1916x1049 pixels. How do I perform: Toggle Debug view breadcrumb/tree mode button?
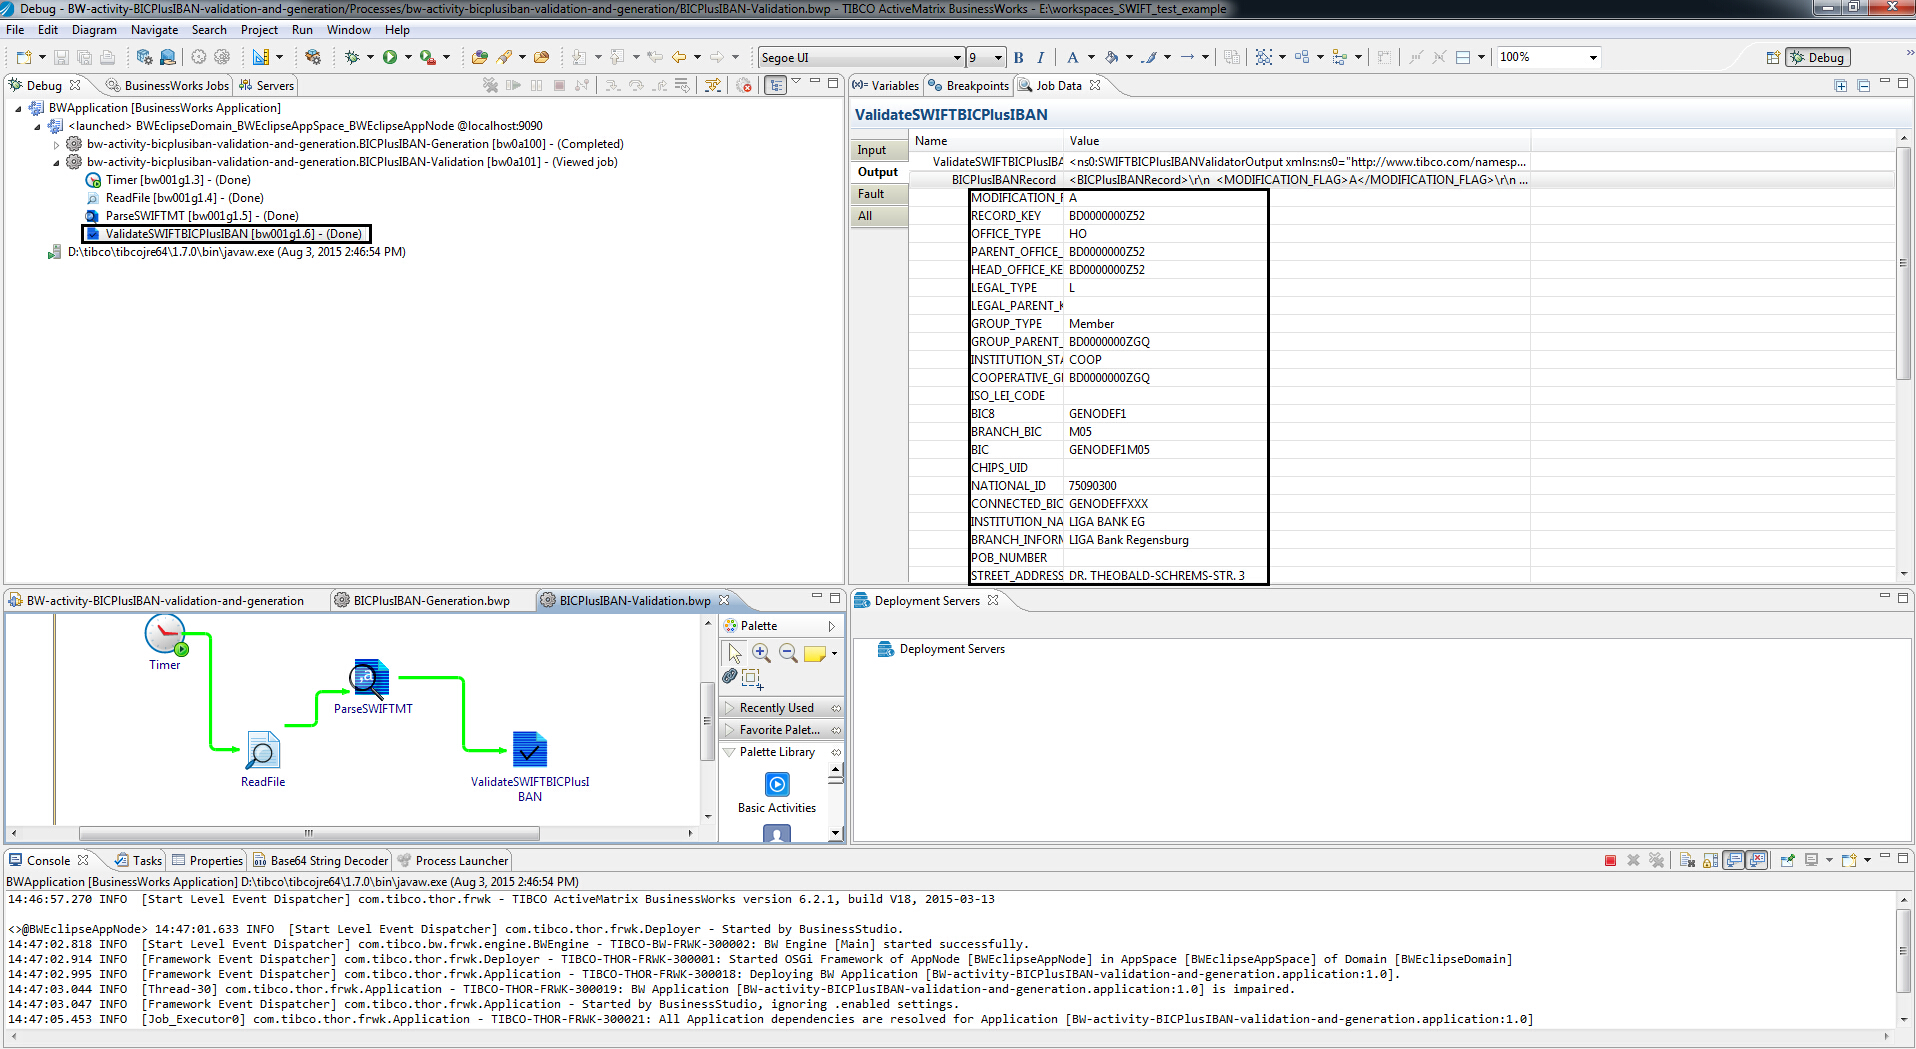point(775,85)
